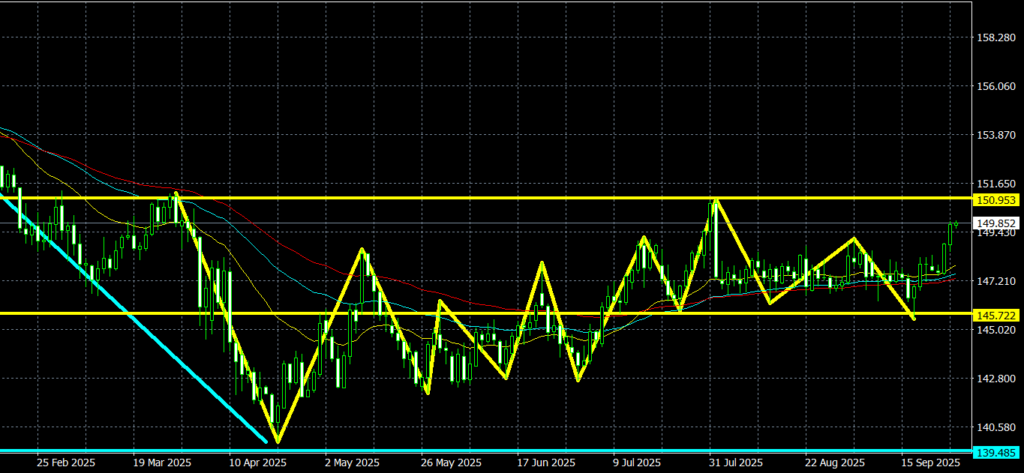Click the 15 Sep 2025 date label
This screenshot has height=473, width=1024.
click(x=932, y=464)
